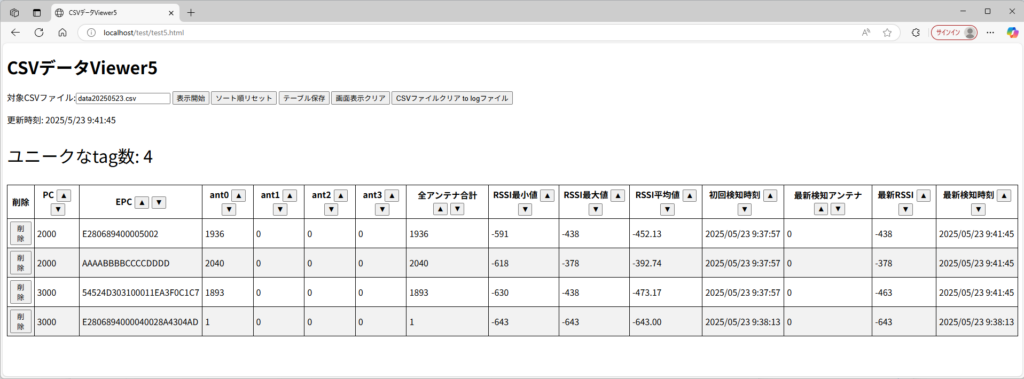The image size is (1024, 379).
Task: Delete row for EPC E2806894000040028A4304AD
Action: [x=20, y=321]
